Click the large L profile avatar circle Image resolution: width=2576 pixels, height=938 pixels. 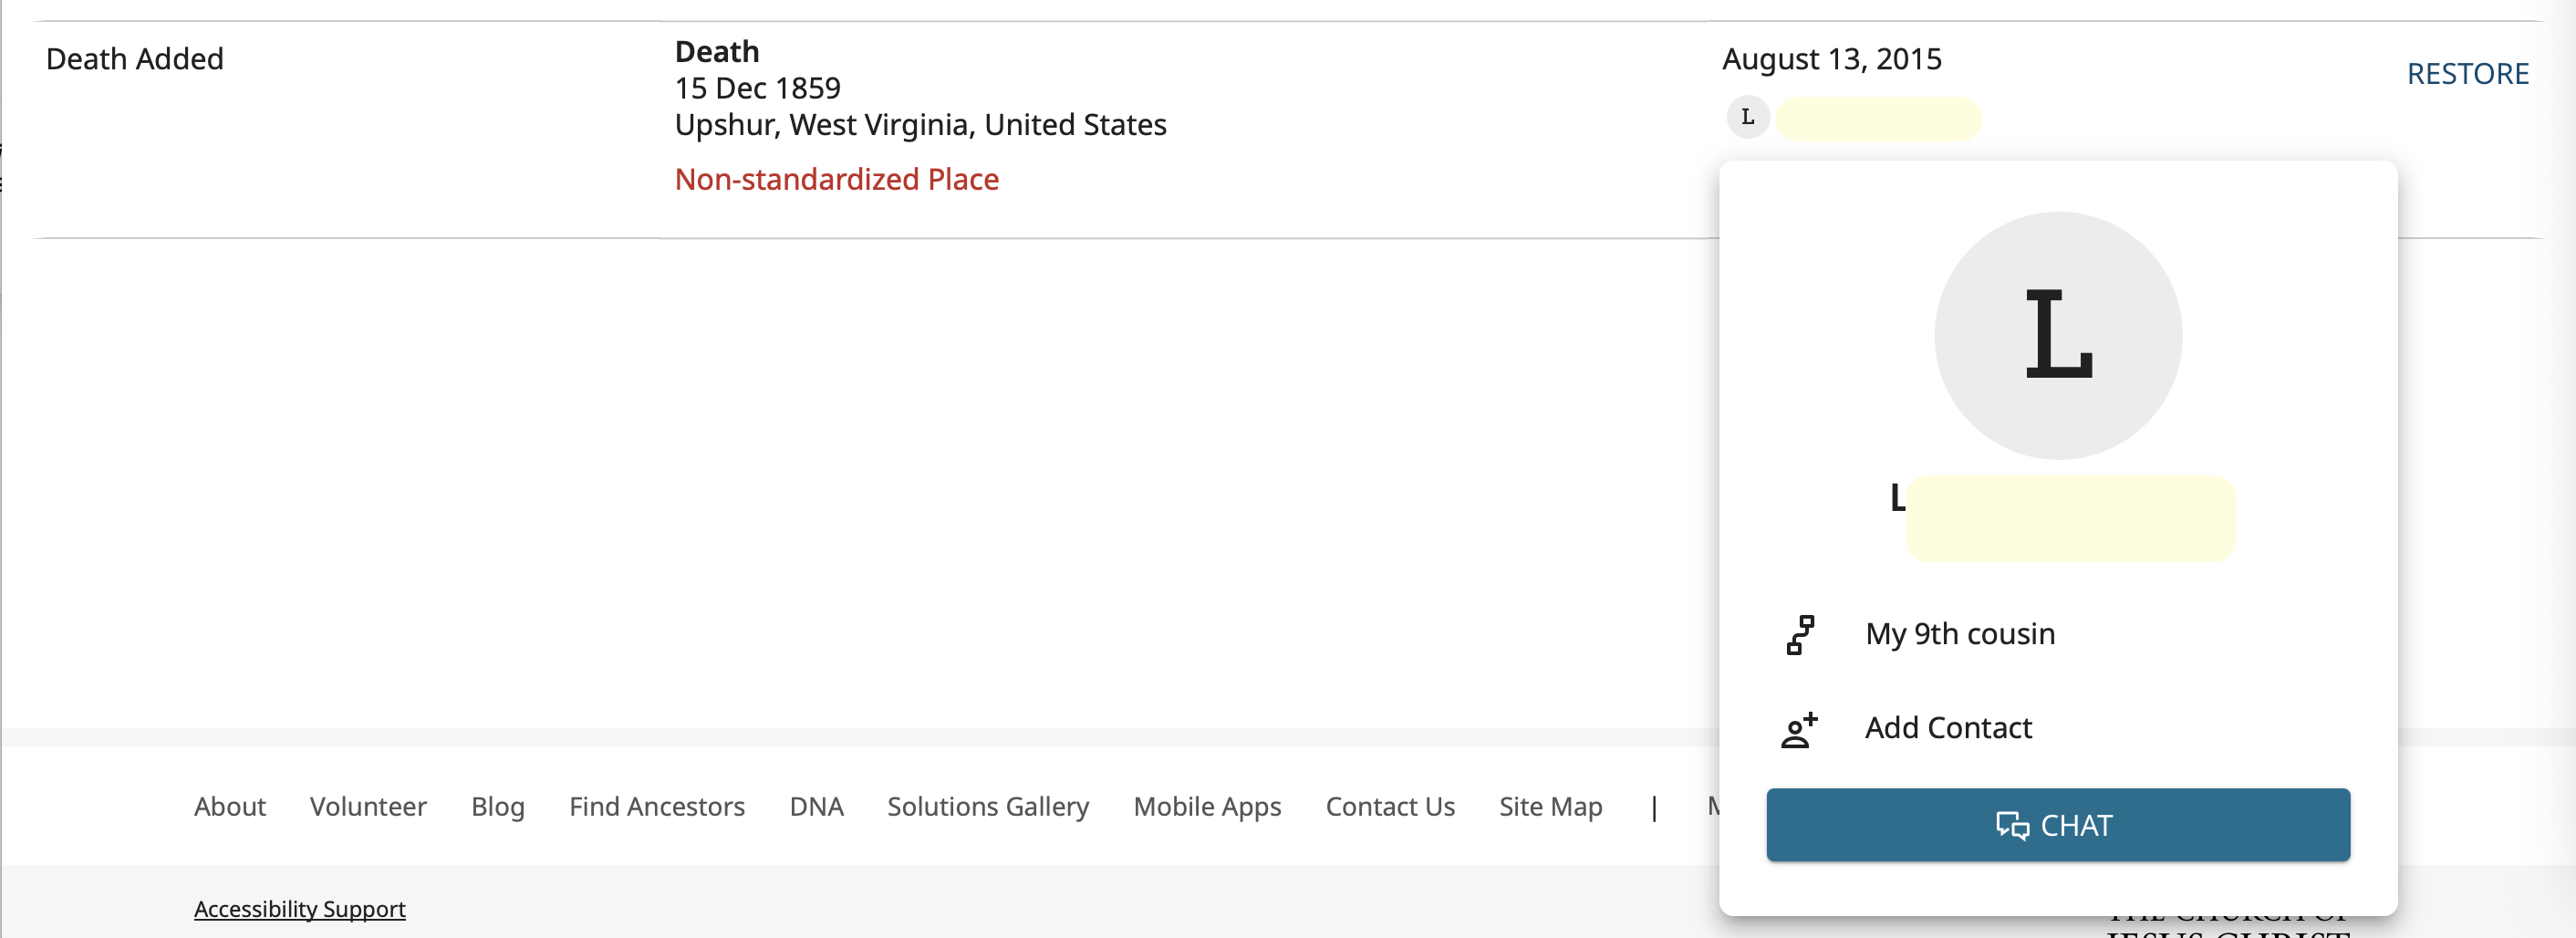pos(2058,335)
